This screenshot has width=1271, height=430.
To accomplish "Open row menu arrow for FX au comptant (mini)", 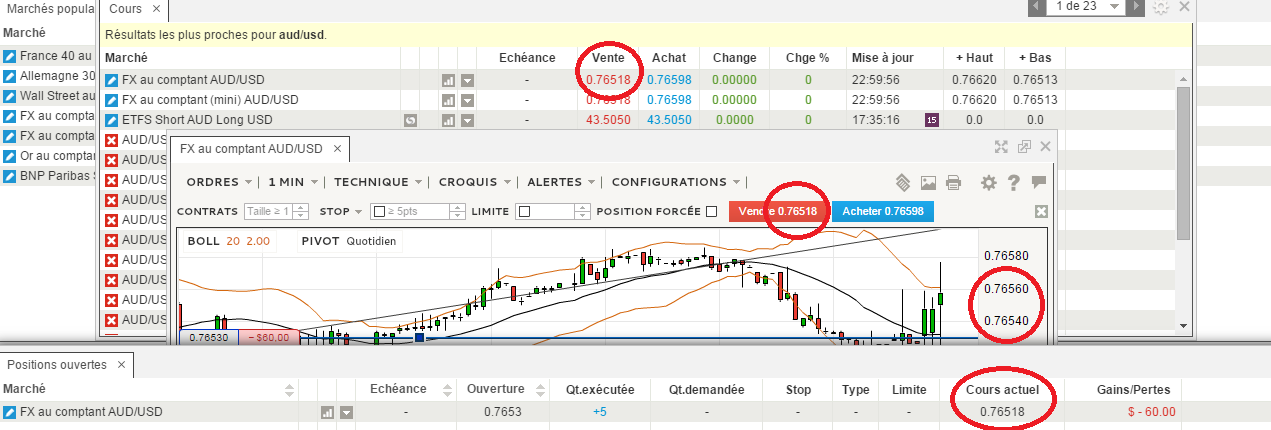I will [x=466, y=100].
